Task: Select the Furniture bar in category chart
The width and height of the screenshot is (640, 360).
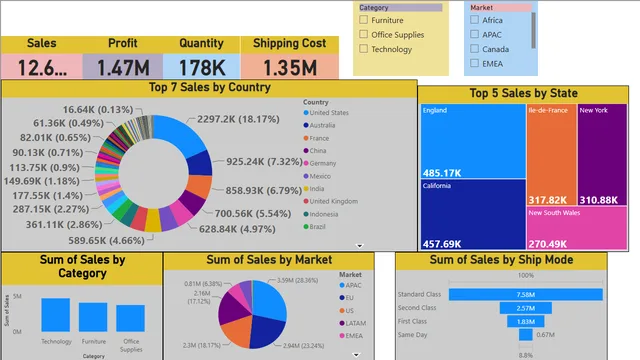Action: [93, 317]
